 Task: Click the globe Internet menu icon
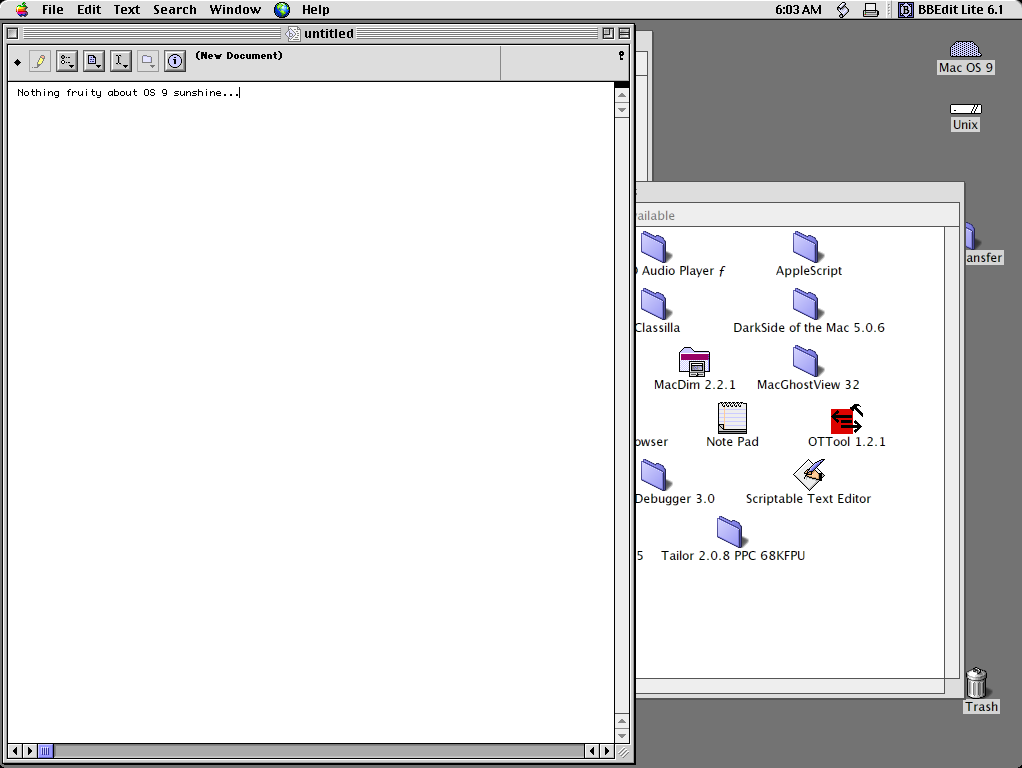click(x=282, y=10)
